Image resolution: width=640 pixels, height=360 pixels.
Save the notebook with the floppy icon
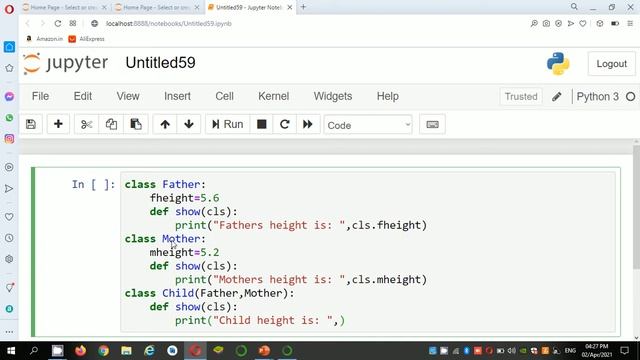pos(31,124)
